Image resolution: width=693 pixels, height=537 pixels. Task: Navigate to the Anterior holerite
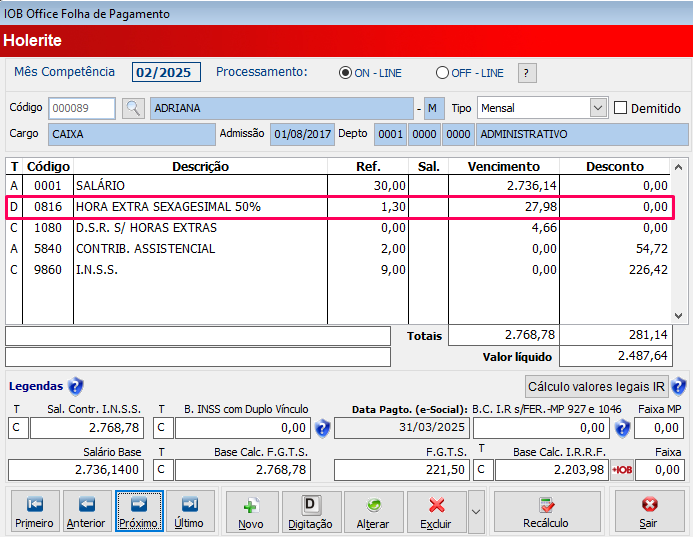pyautogui.click(x=86, y=511)
